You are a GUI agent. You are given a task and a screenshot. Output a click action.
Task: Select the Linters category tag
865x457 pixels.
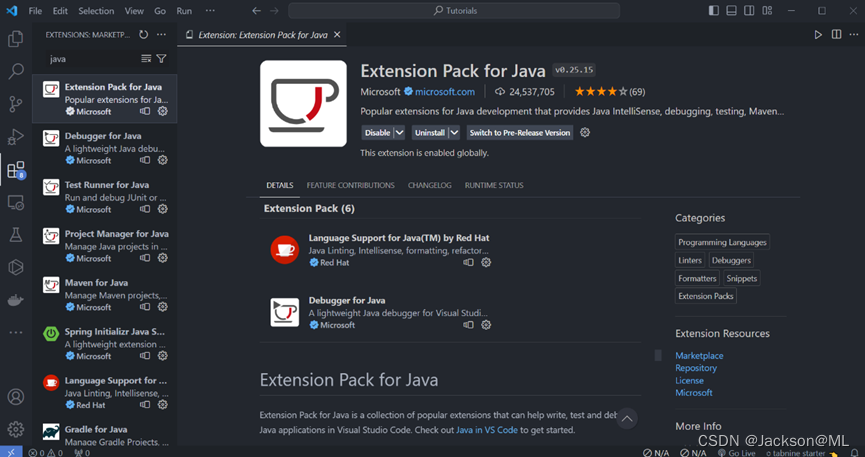(690, 261)
